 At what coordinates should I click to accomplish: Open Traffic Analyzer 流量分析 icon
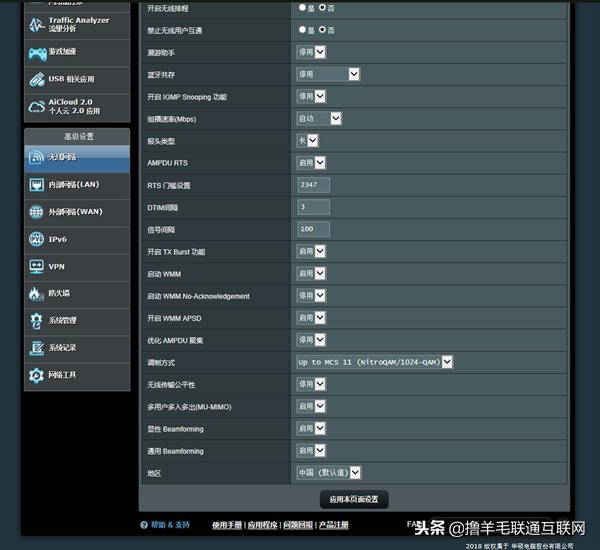tap(37, 25)
